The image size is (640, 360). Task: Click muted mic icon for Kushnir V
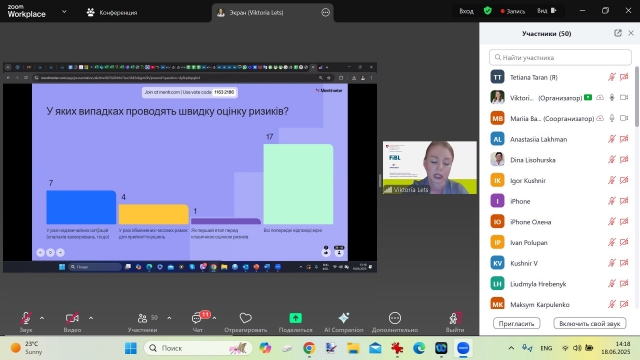coord(611,263)
